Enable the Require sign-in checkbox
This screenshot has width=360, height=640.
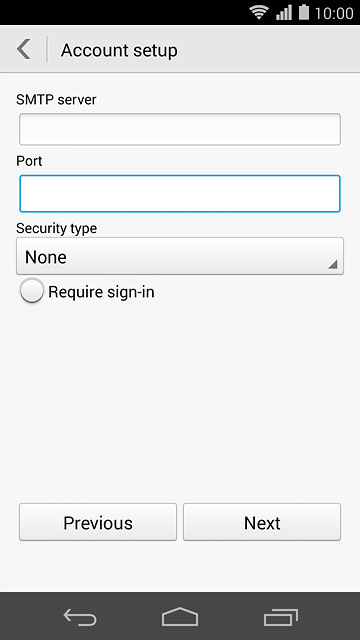[31, 291]
